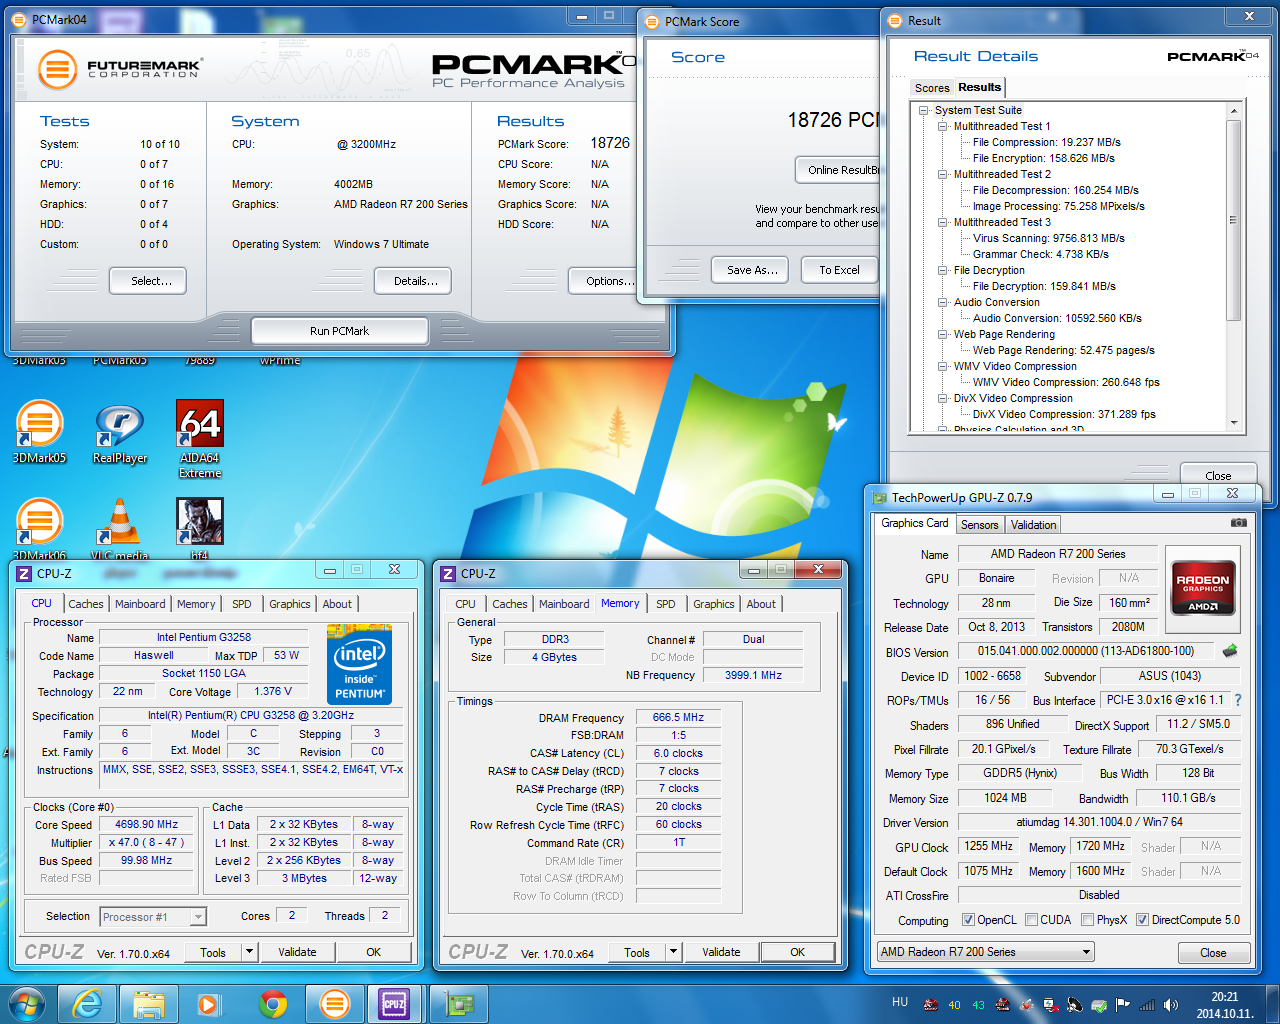Click Bus Interface question mark in GPU-Z
The width and height of the screenshot is (1280, 1024).
pos(1238,700)
